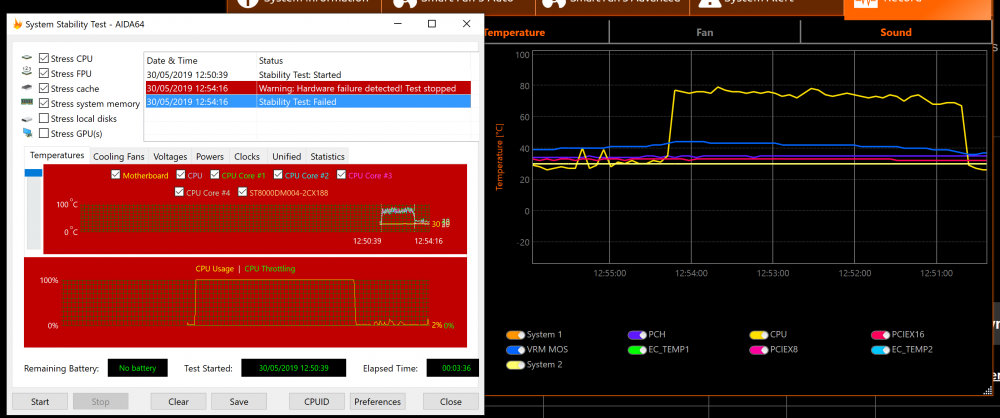
Task: Open CPUID panel
Action: coord(317,401)
